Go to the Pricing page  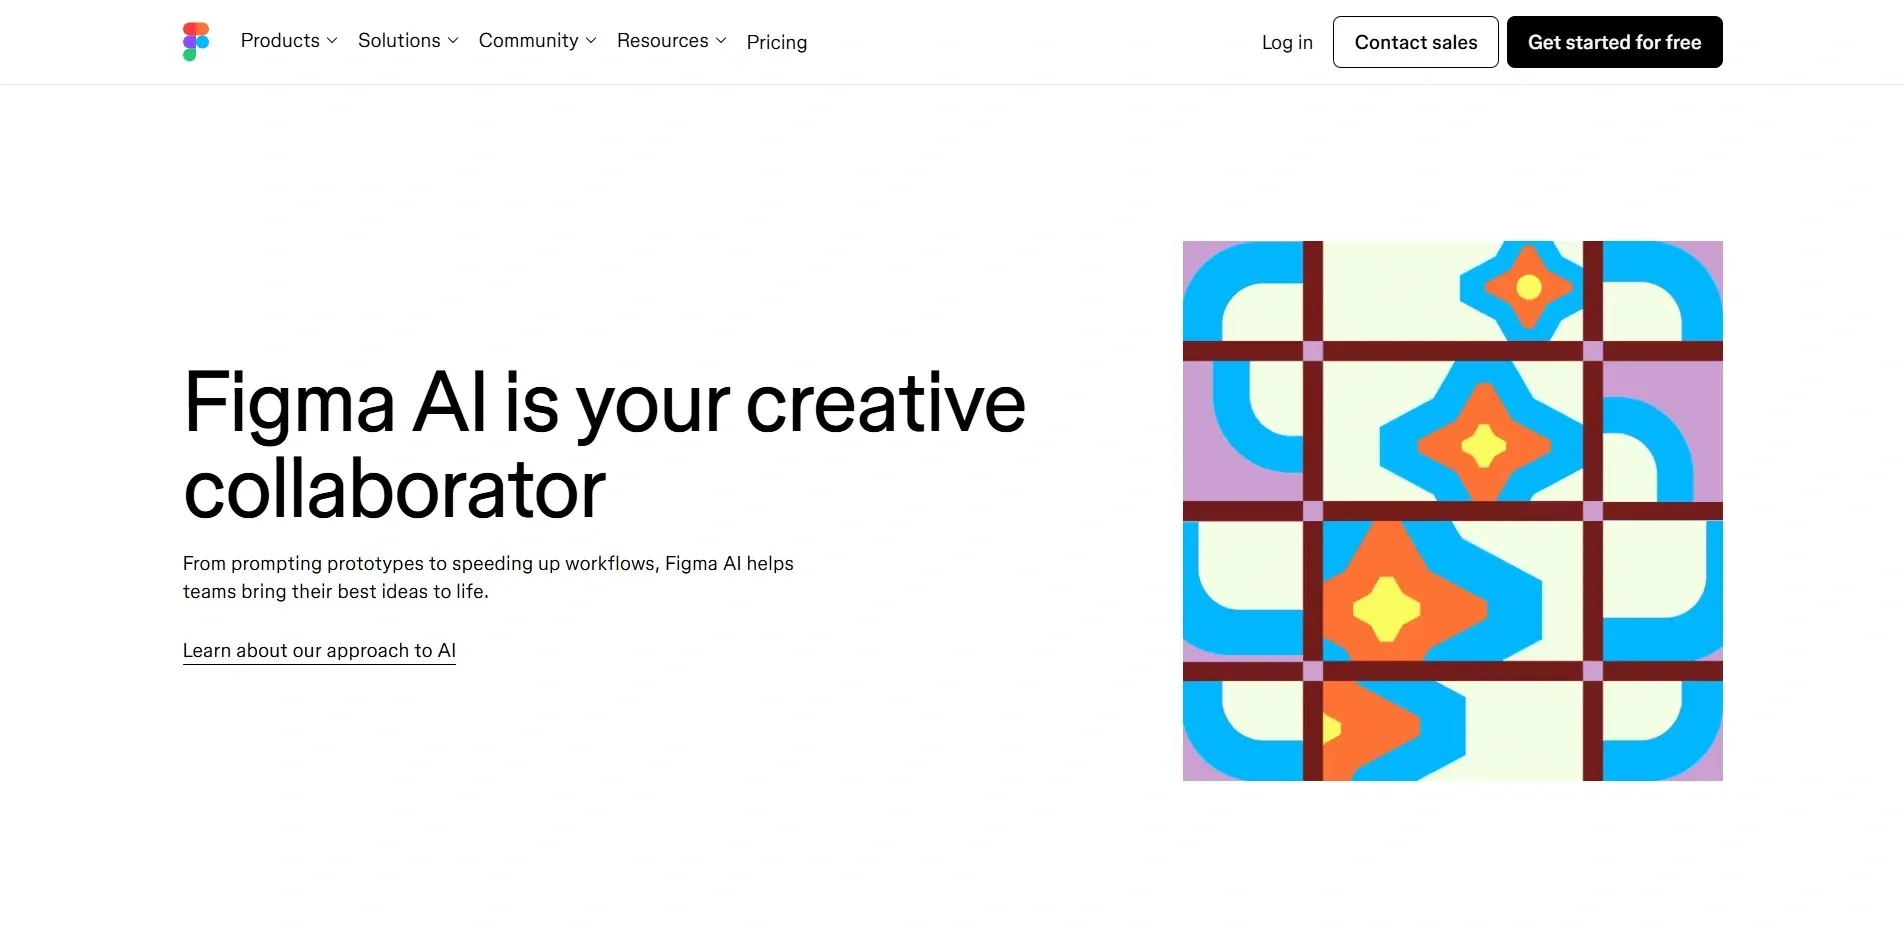click(x=776, y=42)
